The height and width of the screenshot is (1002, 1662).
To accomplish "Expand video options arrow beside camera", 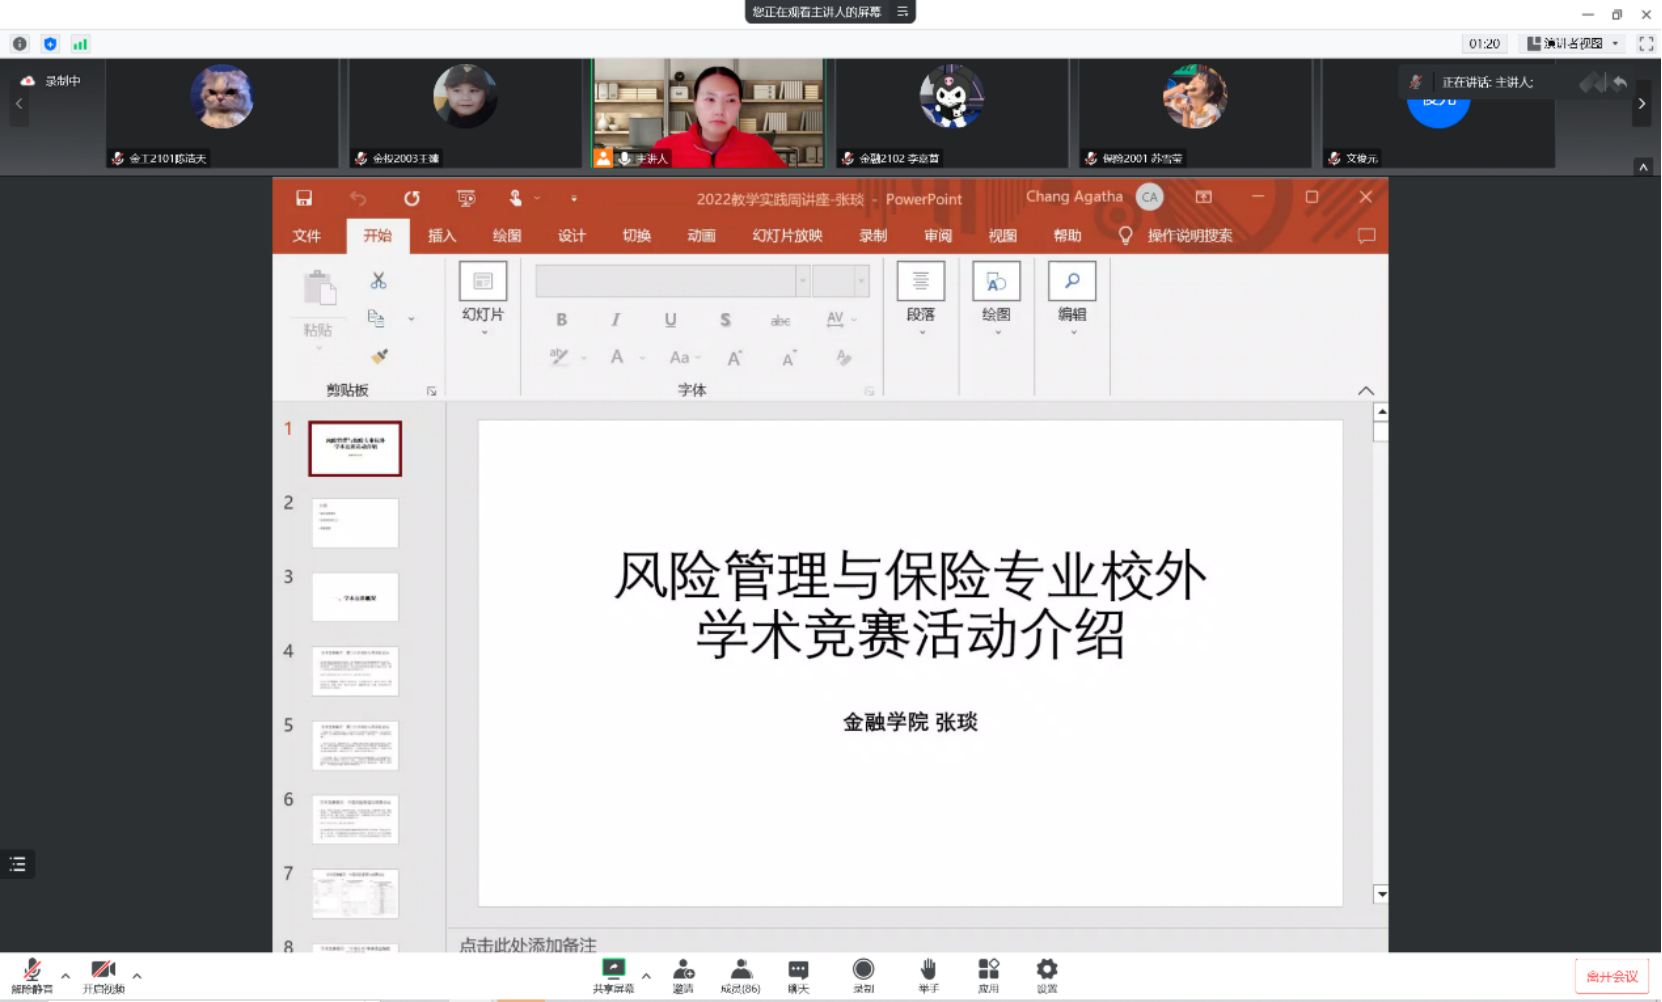I will tap(137, 976).
